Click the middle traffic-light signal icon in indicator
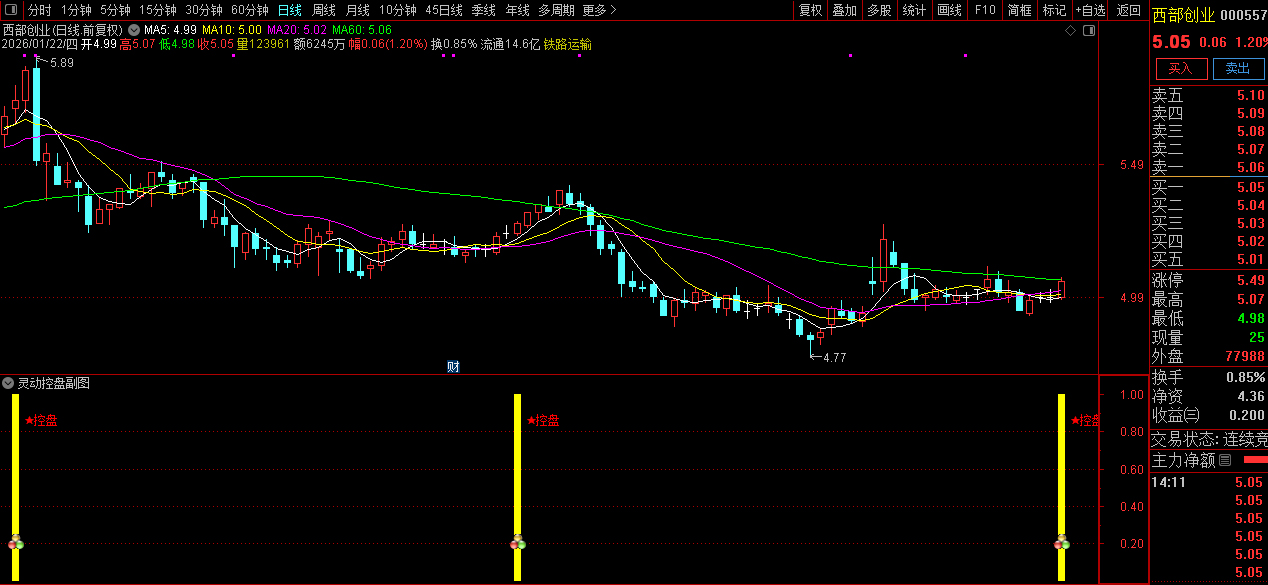 517,543
